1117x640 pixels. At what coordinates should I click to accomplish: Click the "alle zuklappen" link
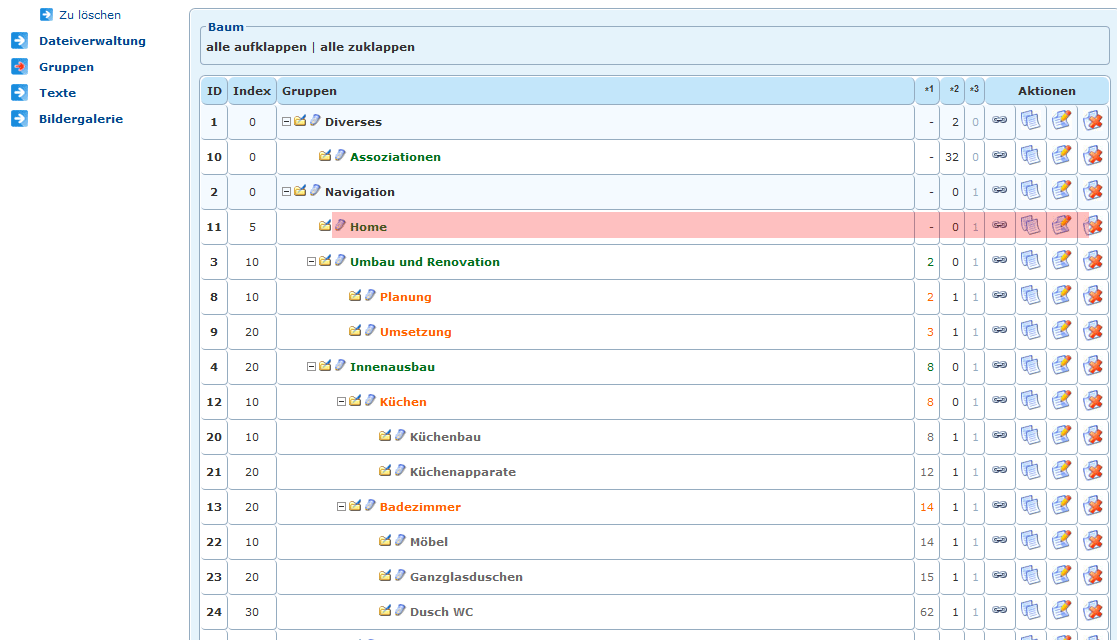(x=367, y=47)
